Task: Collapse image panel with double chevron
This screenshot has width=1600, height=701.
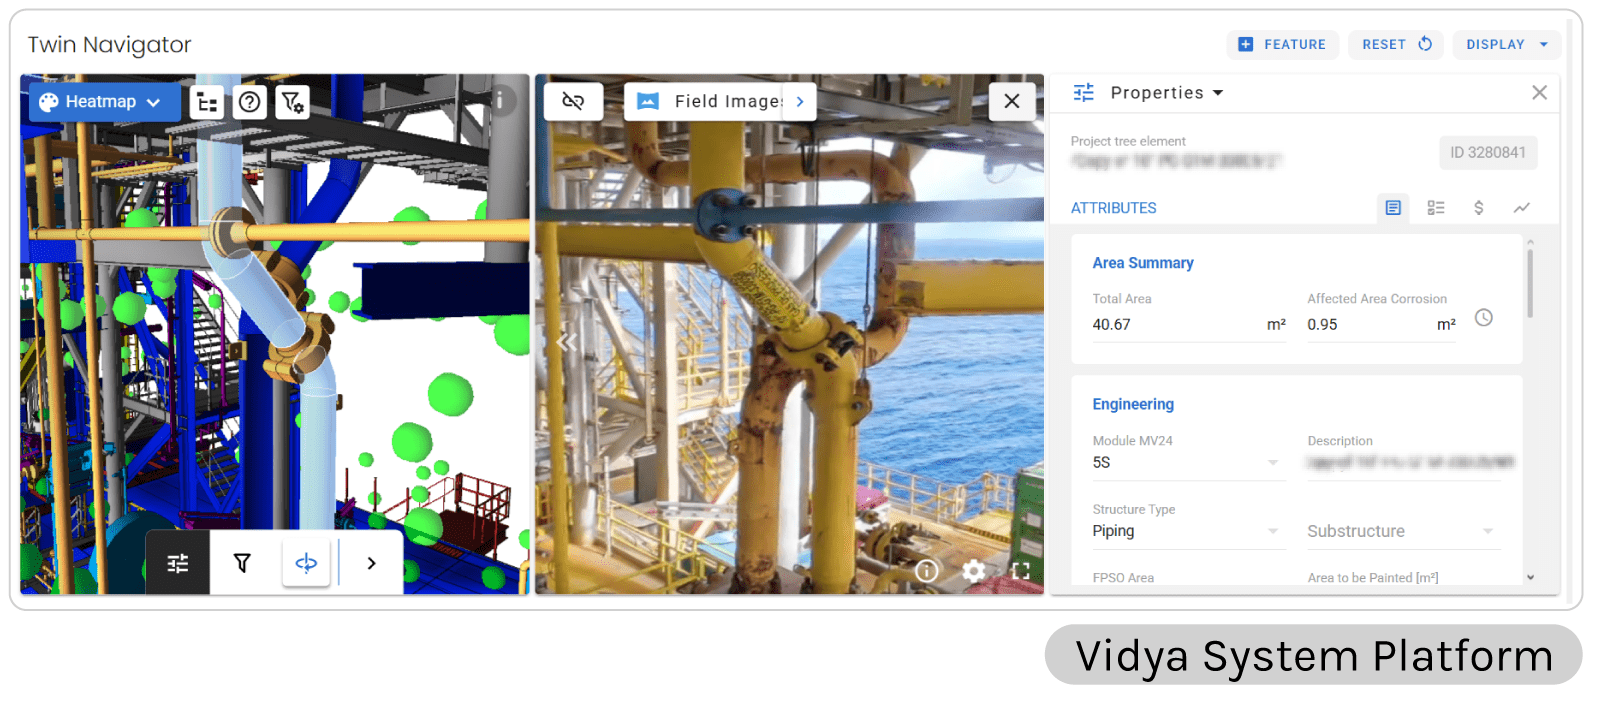Action: pos(567,343)
